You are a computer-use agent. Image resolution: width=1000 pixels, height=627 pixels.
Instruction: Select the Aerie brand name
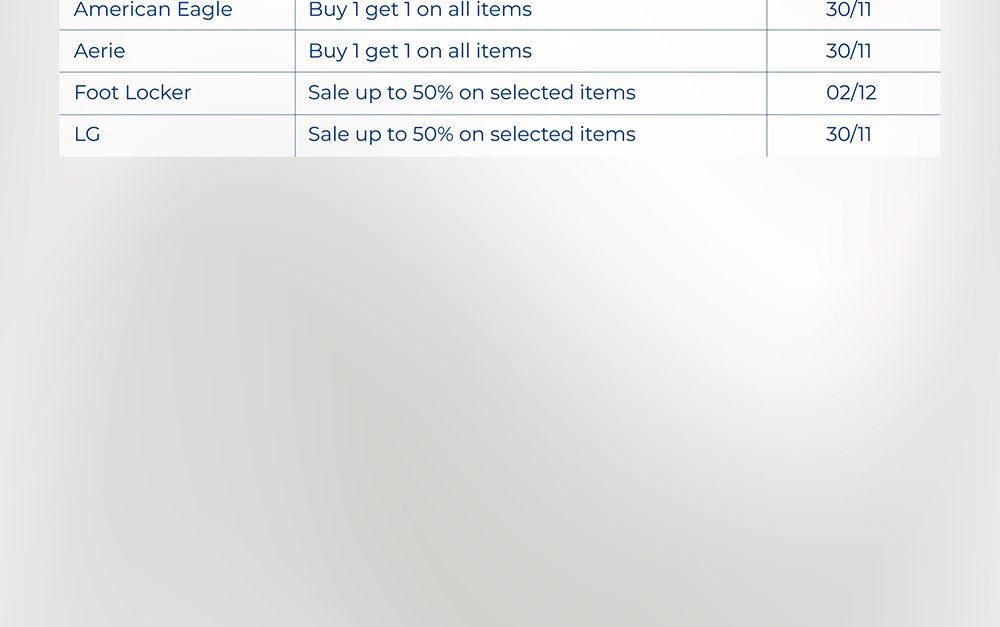[x=100, y=51]
